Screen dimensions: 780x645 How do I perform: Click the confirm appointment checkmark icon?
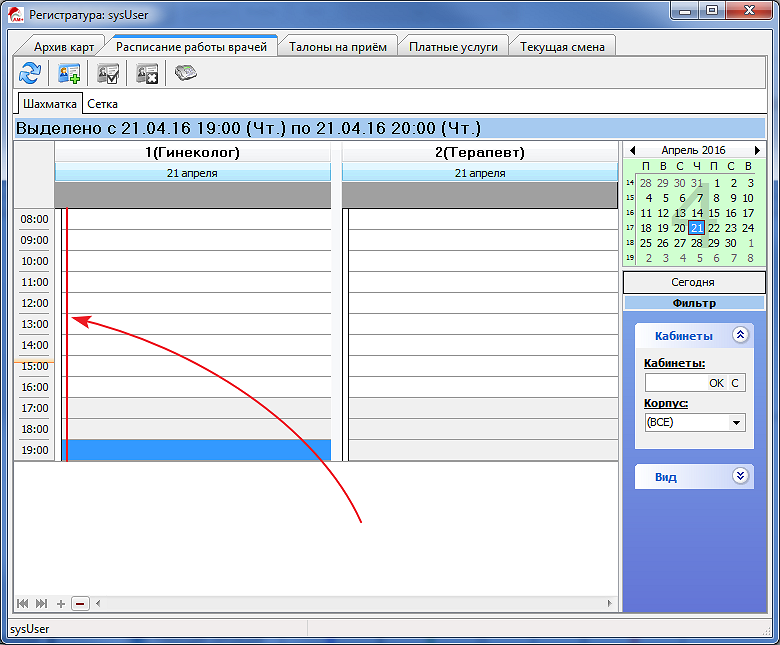108,73
